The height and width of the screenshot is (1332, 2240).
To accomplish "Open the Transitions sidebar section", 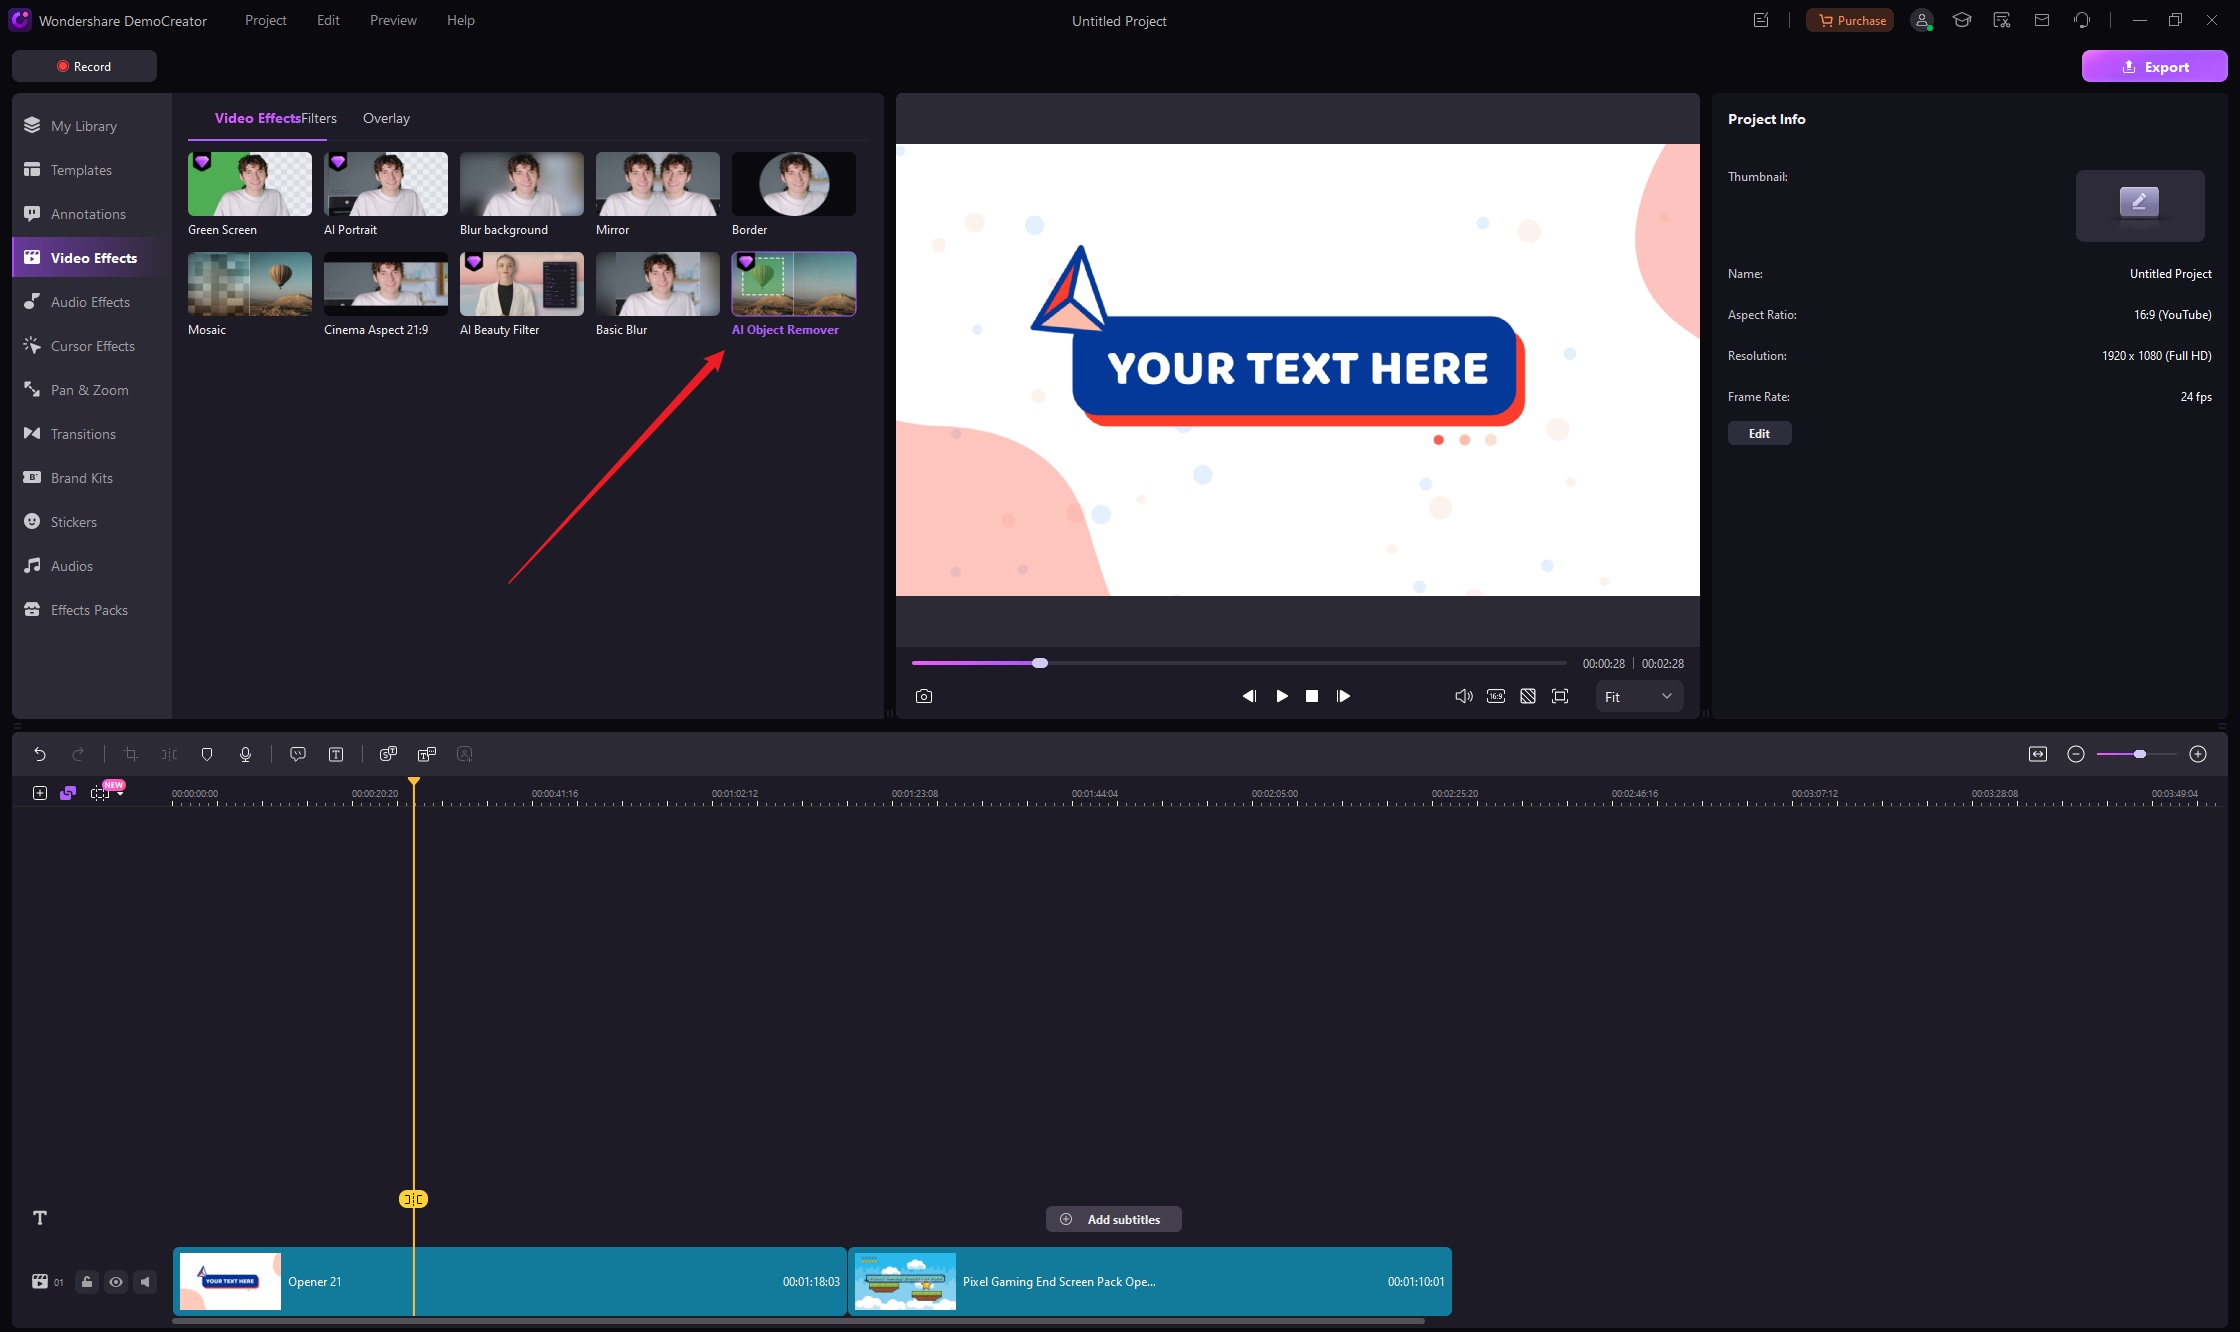I will (83, 434).
